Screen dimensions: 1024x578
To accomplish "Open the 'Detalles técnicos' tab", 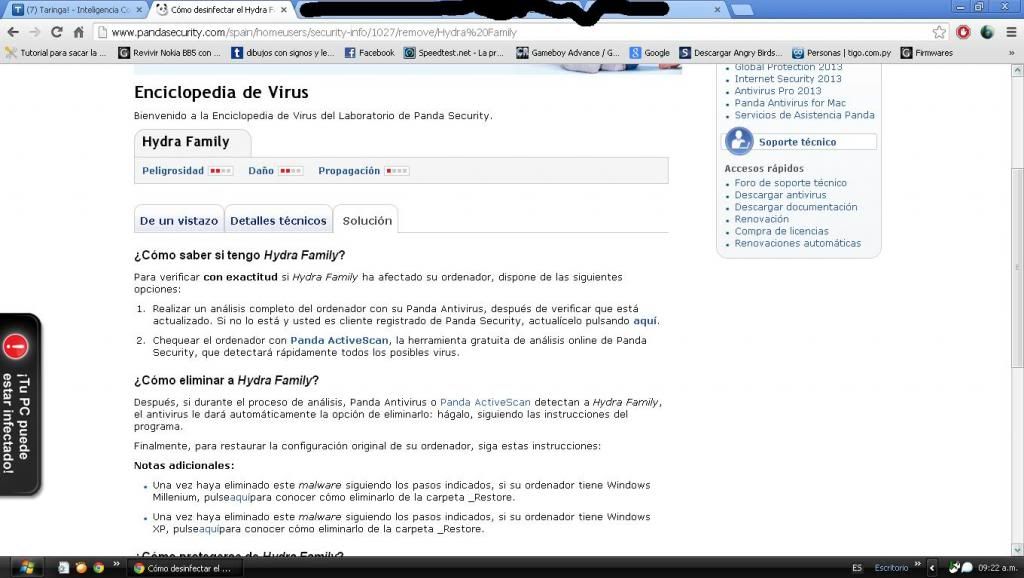I will 278,220.
